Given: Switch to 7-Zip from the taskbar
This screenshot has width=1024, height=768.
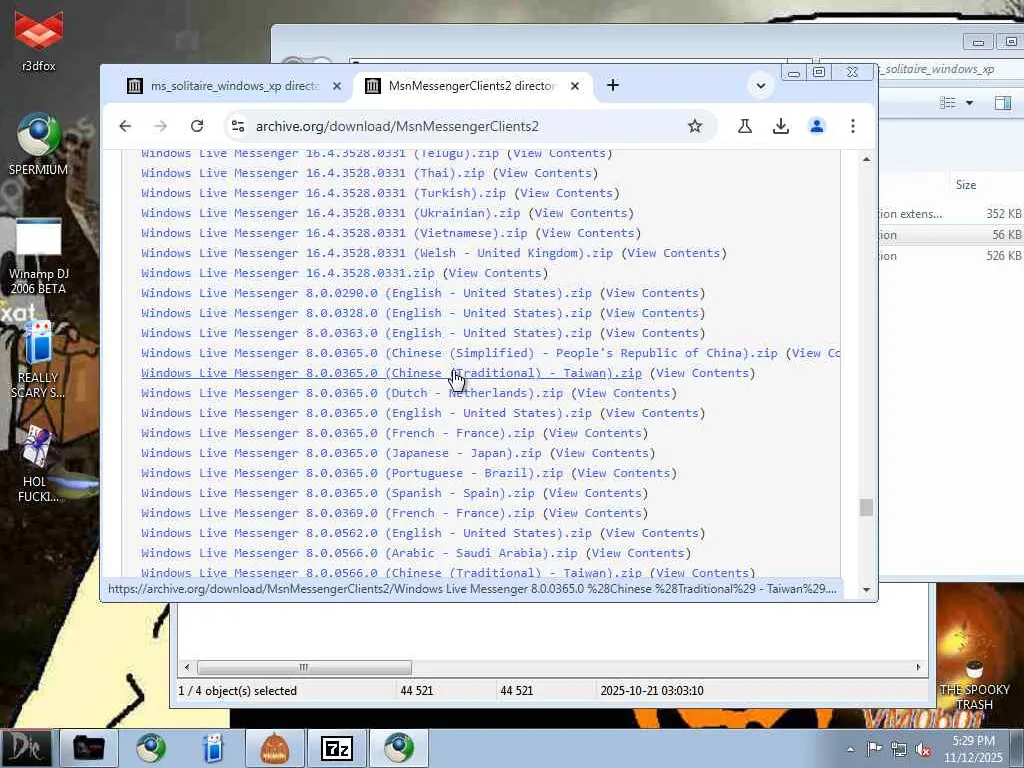Looking at the screenshot, I should [337, 748].
